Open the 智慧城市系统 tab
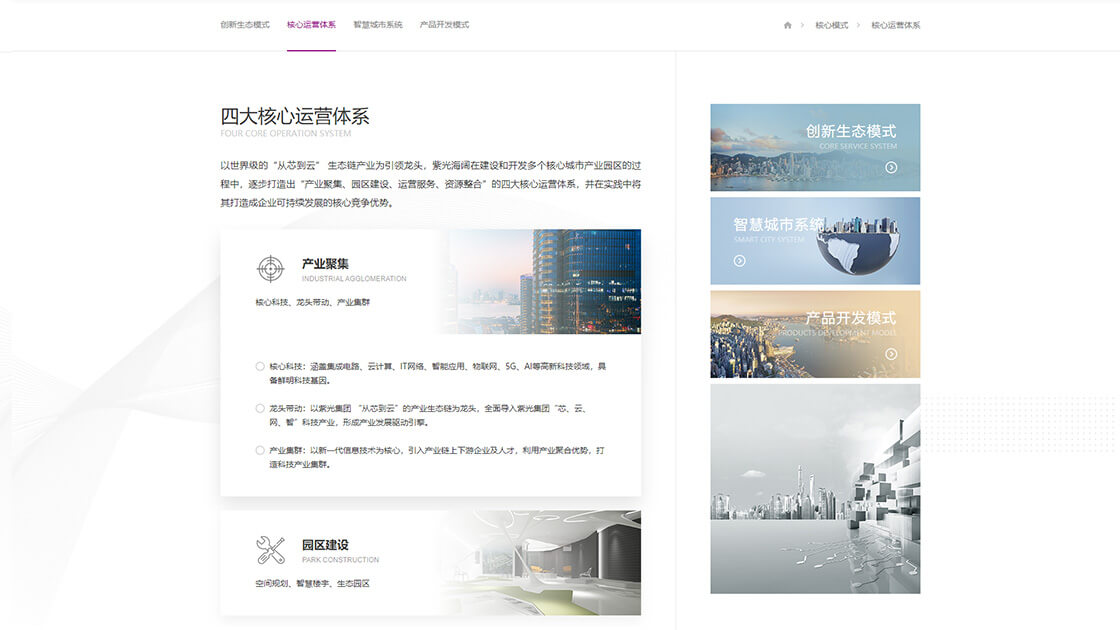This screenshot has height=630, width=1120. point(378,25)
